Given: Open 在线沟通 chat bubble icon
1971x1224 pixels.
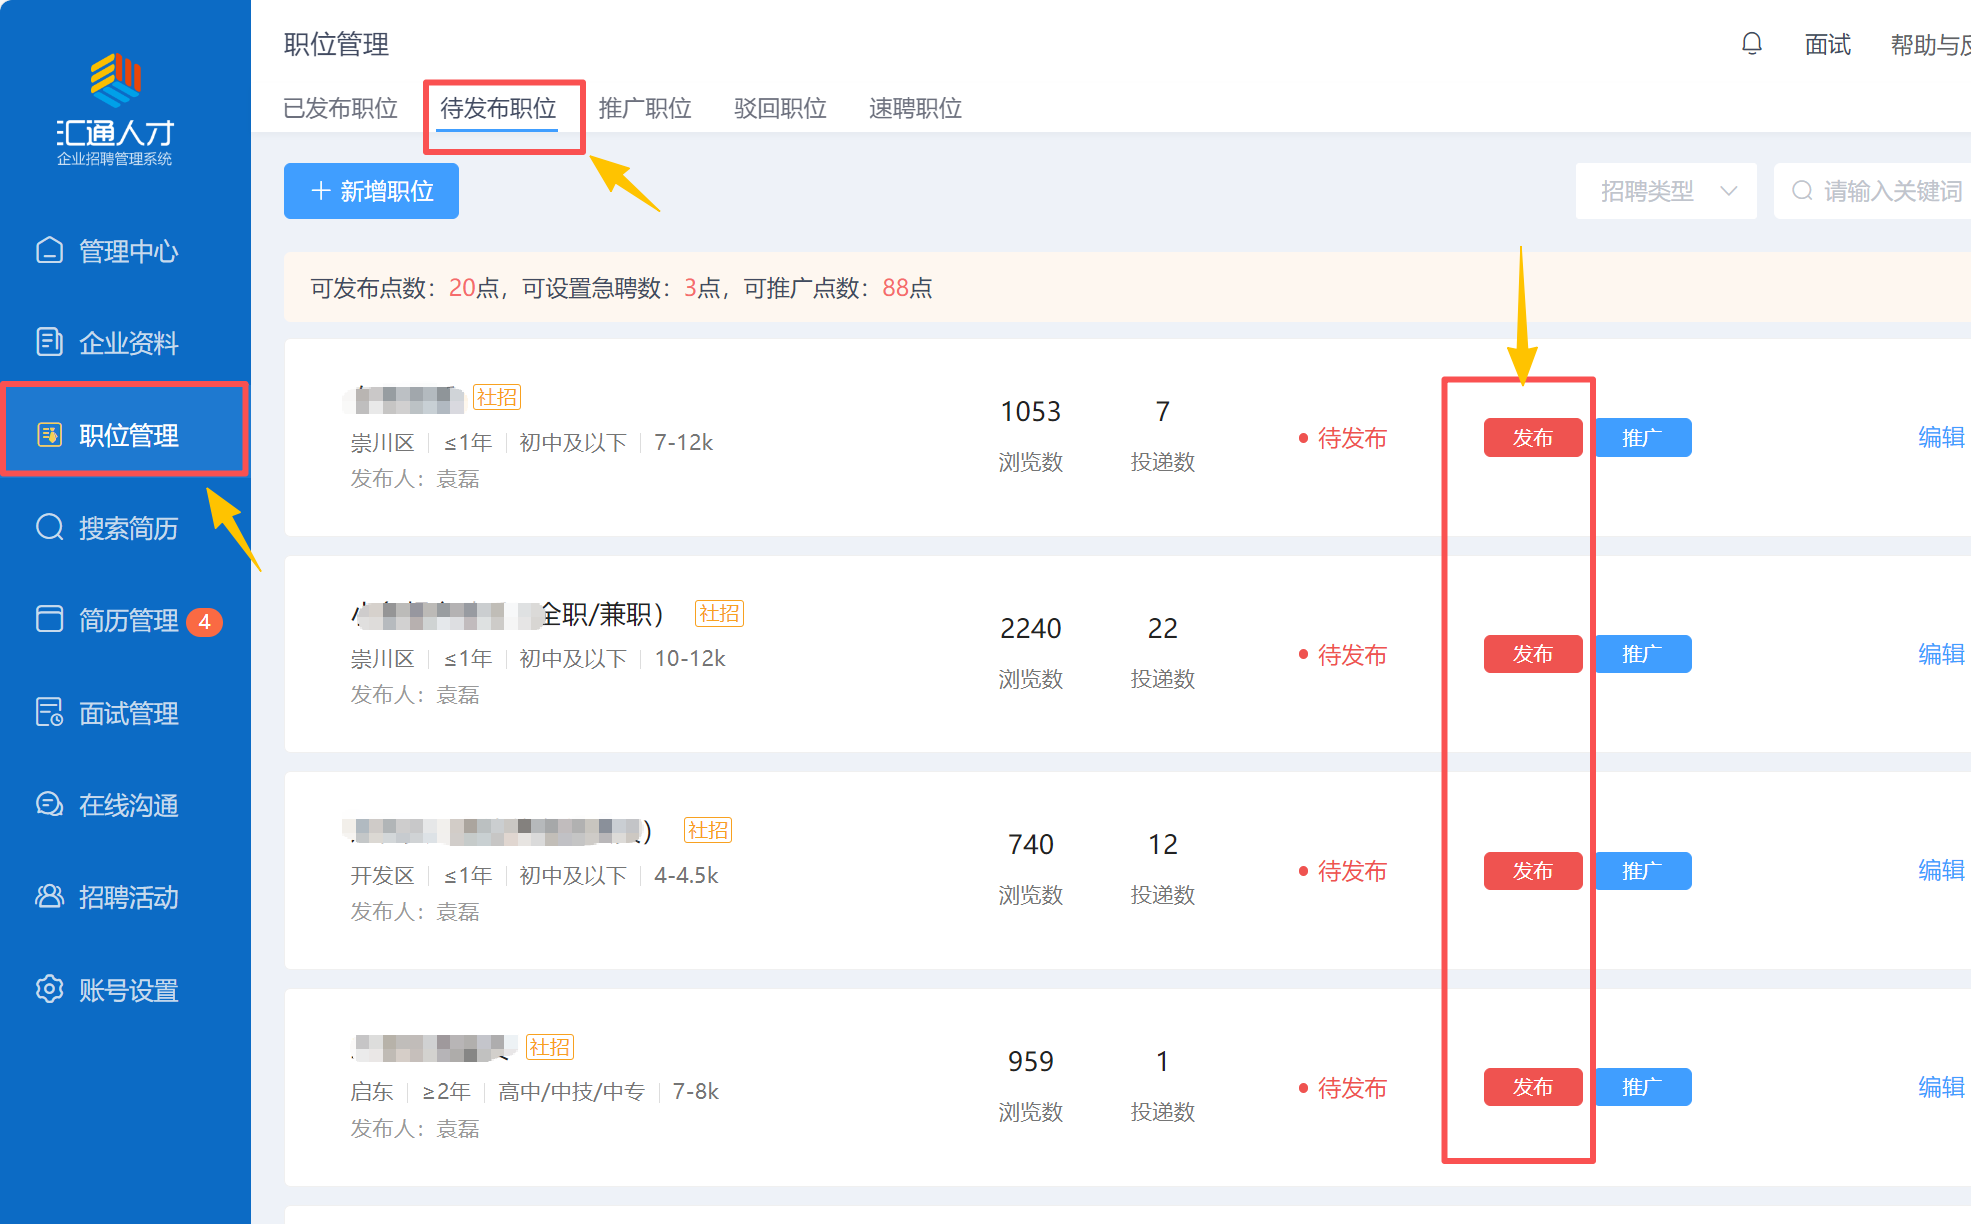Looking at the screenshot, I should pos(49,804).
